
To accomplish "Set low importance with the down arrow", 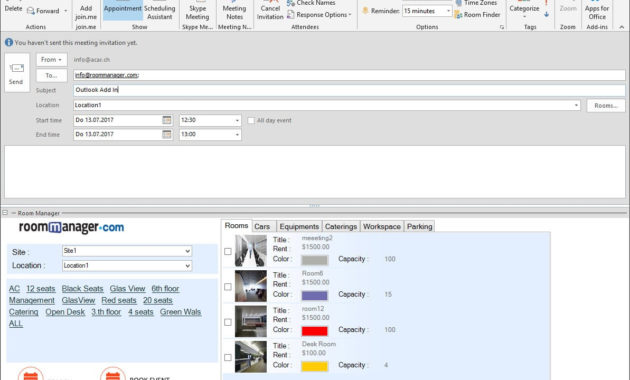I will point(546,14).
